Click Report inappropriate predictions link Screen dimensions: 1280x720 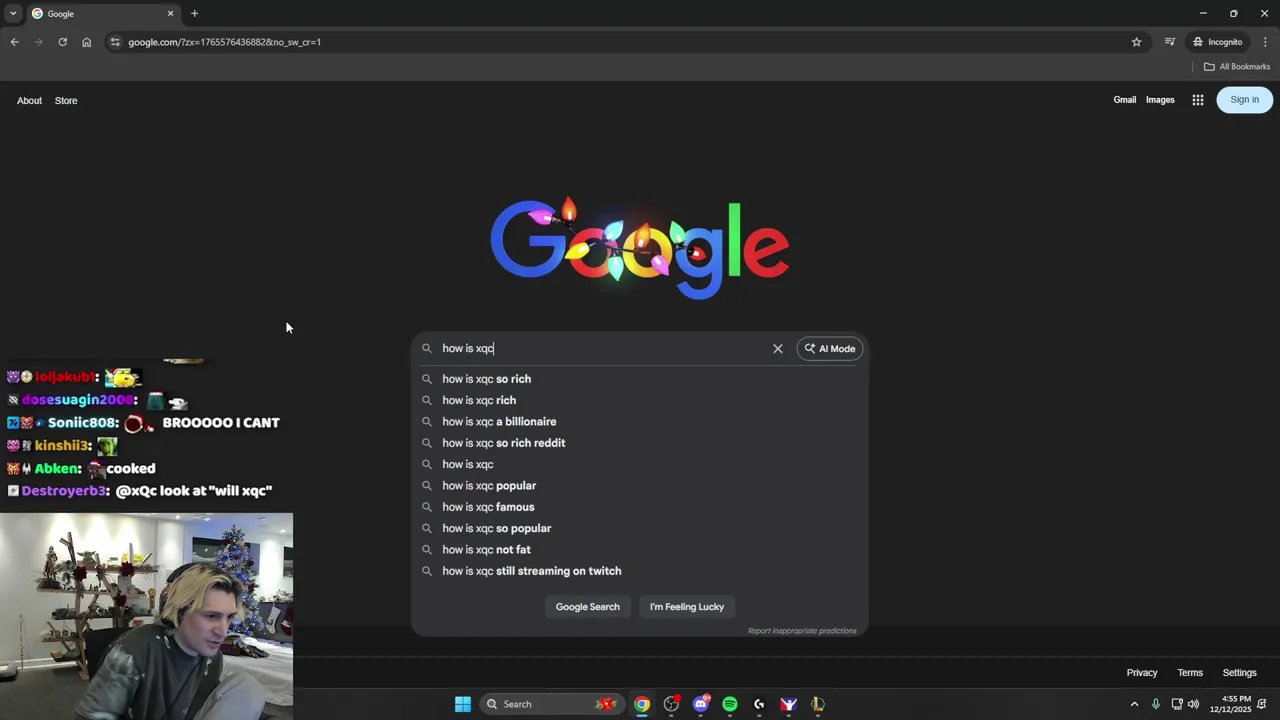click(802, 631)
